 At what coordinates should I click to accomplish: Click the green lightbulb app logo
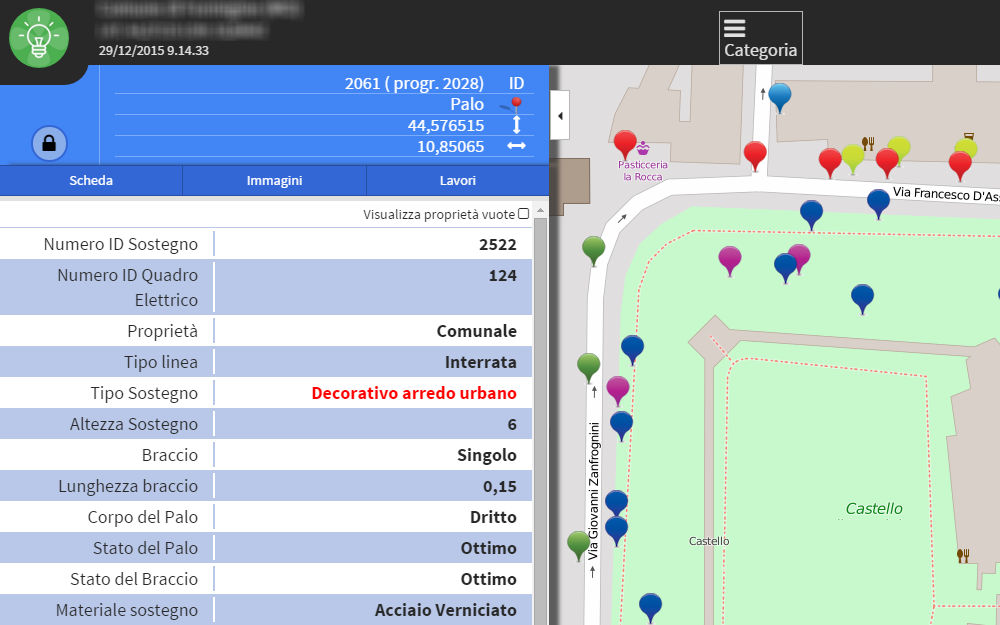tap(39, 36)
